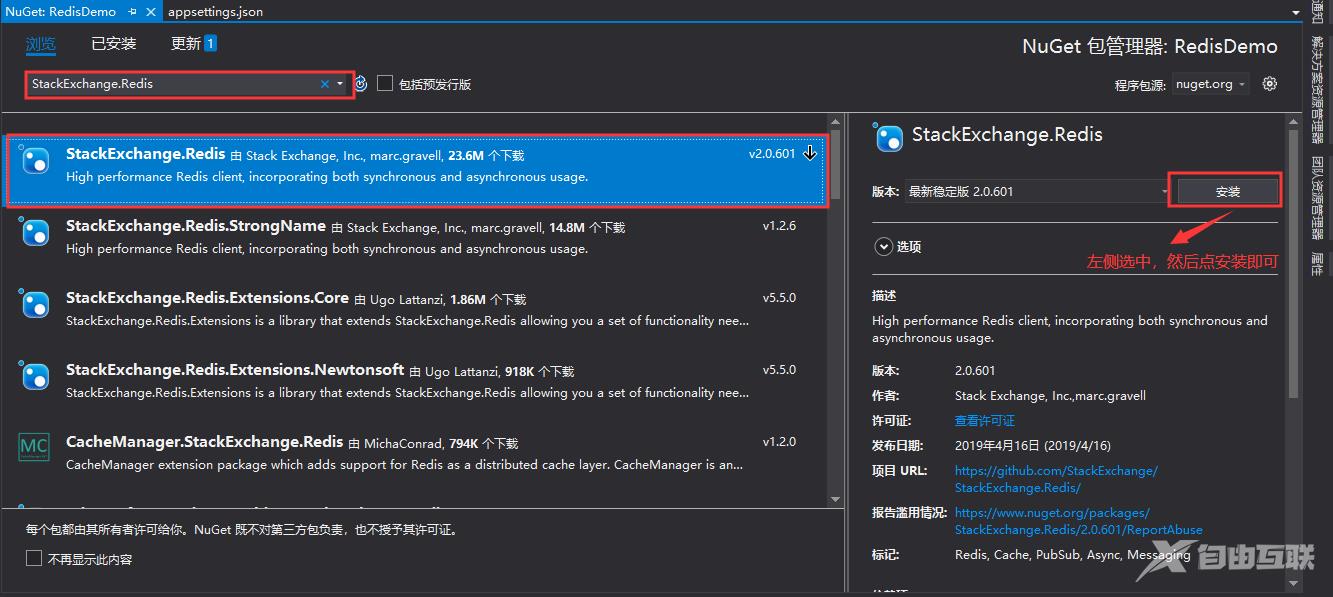This screenshot has height=597, width=1333.
Task: Click the refresh icon beside the search box
Action: [361, 84]
